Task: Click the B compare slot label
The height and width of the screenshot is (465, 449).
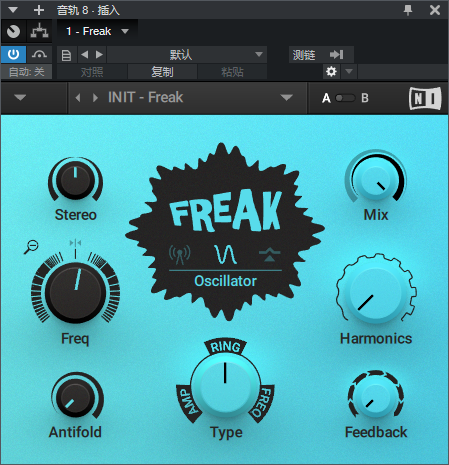Action: pyautogui.click(x=365, y=98)
